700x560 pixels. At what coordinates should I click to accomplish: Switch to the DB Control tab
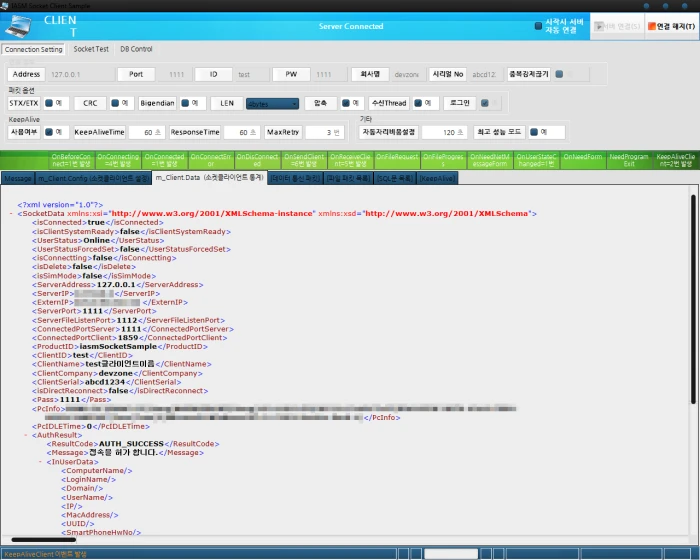pyautogui.click(x=136, y=49)
